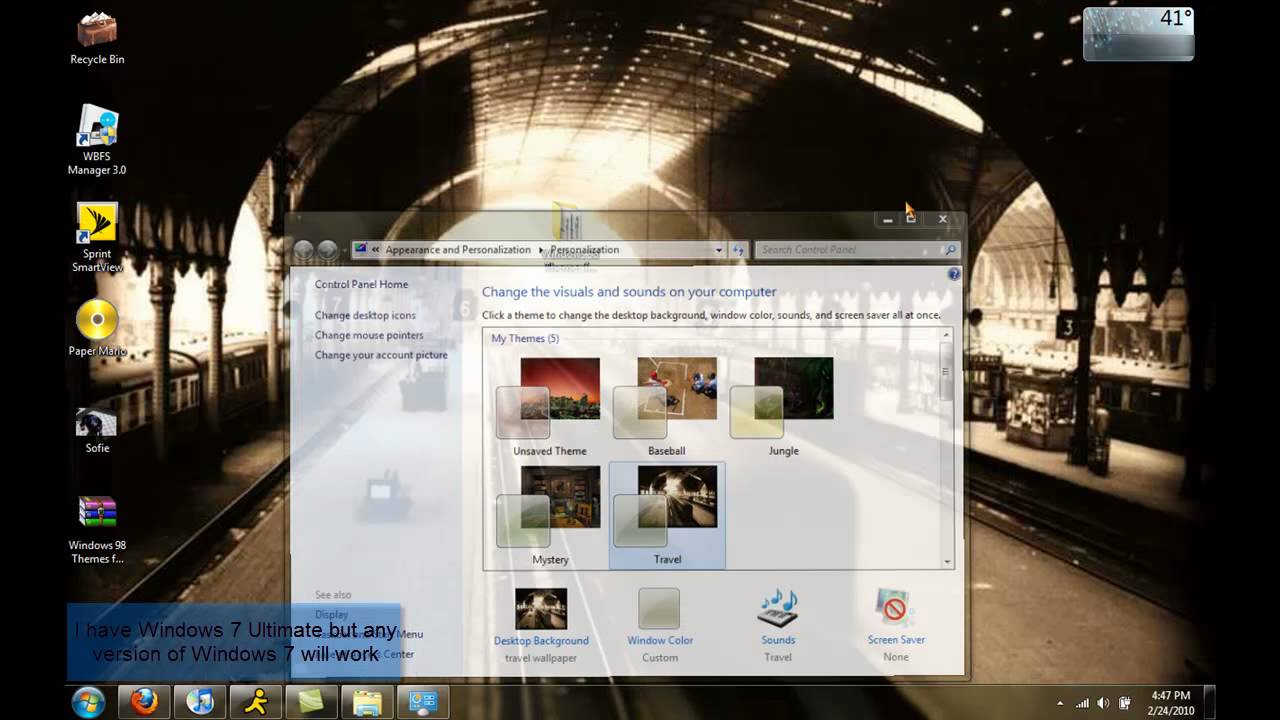Select the Mystery theme

pos(549,515)
